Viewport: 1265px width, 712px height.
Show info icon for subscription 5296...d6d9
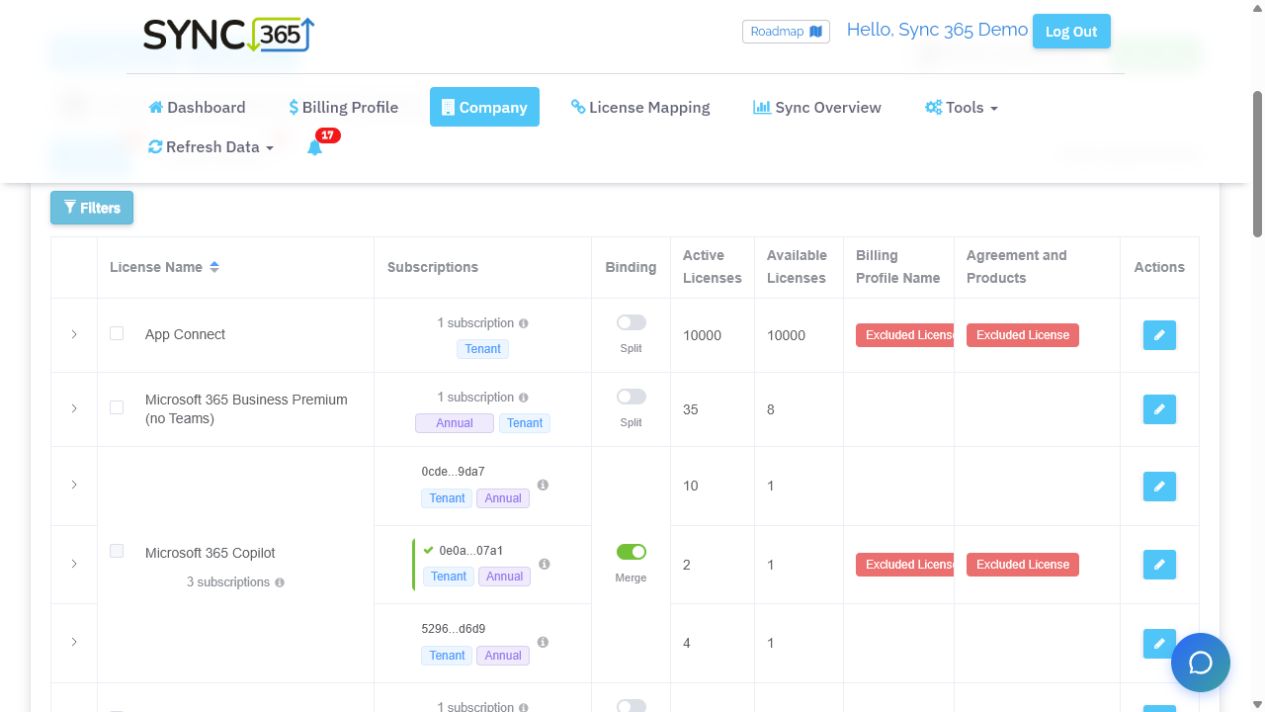543,642
